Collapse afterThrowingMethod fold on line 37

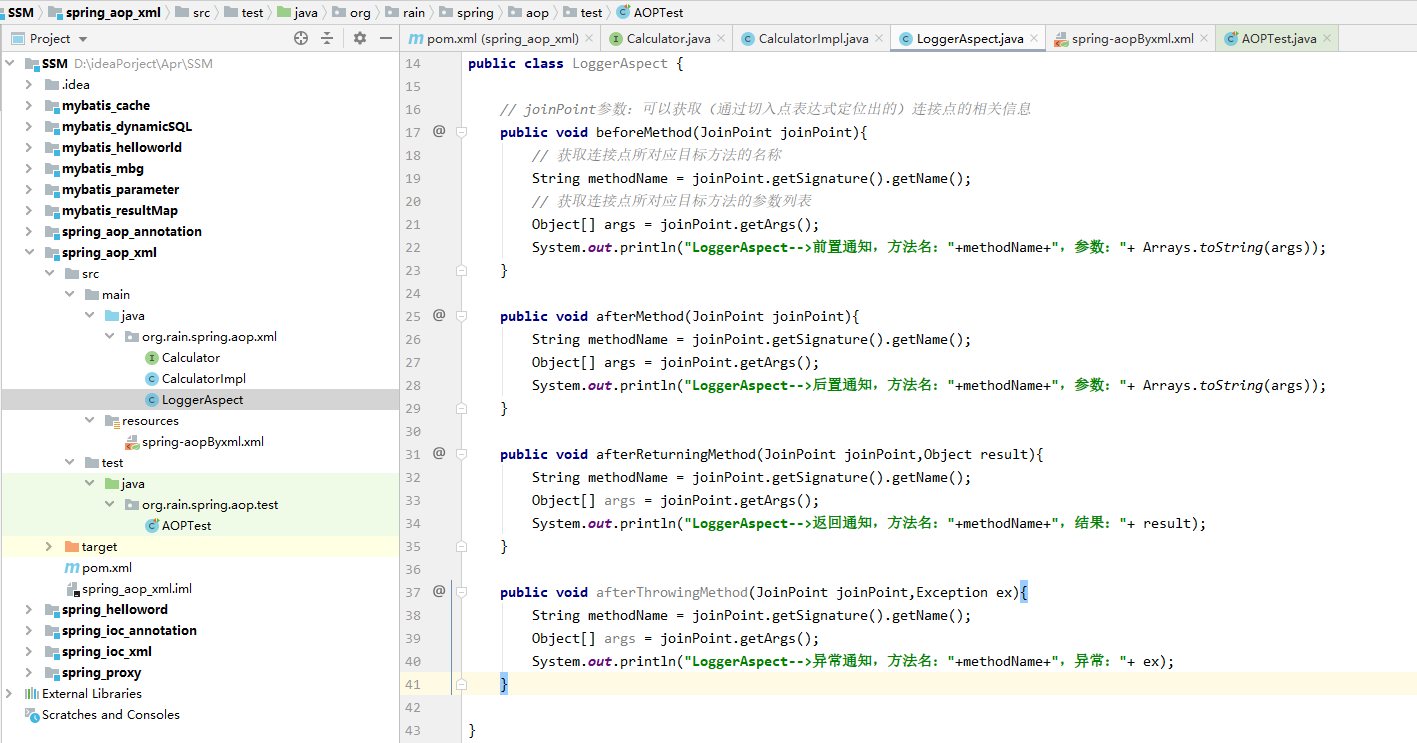click(x=461, y=592)
